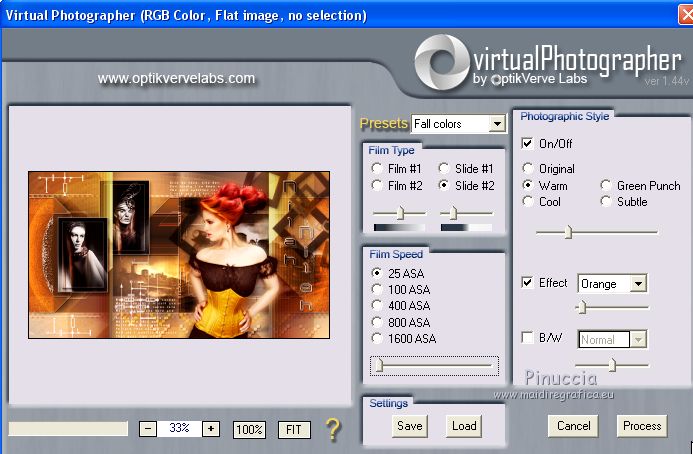The width and height of the screenshot is (693, 454).
Task: Toggle the Effect checkbox
Action: (x=527, y=282)
